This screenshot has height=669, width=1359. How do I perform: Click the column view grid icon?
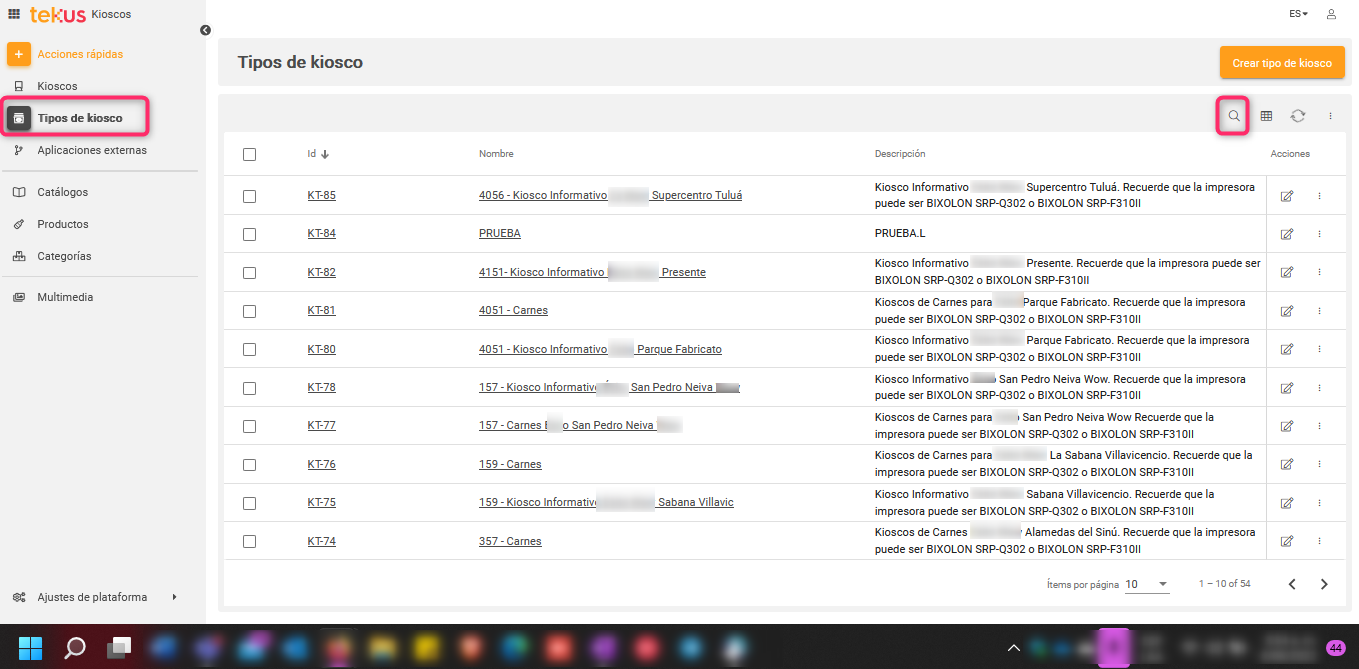[x=1266, y=116]
